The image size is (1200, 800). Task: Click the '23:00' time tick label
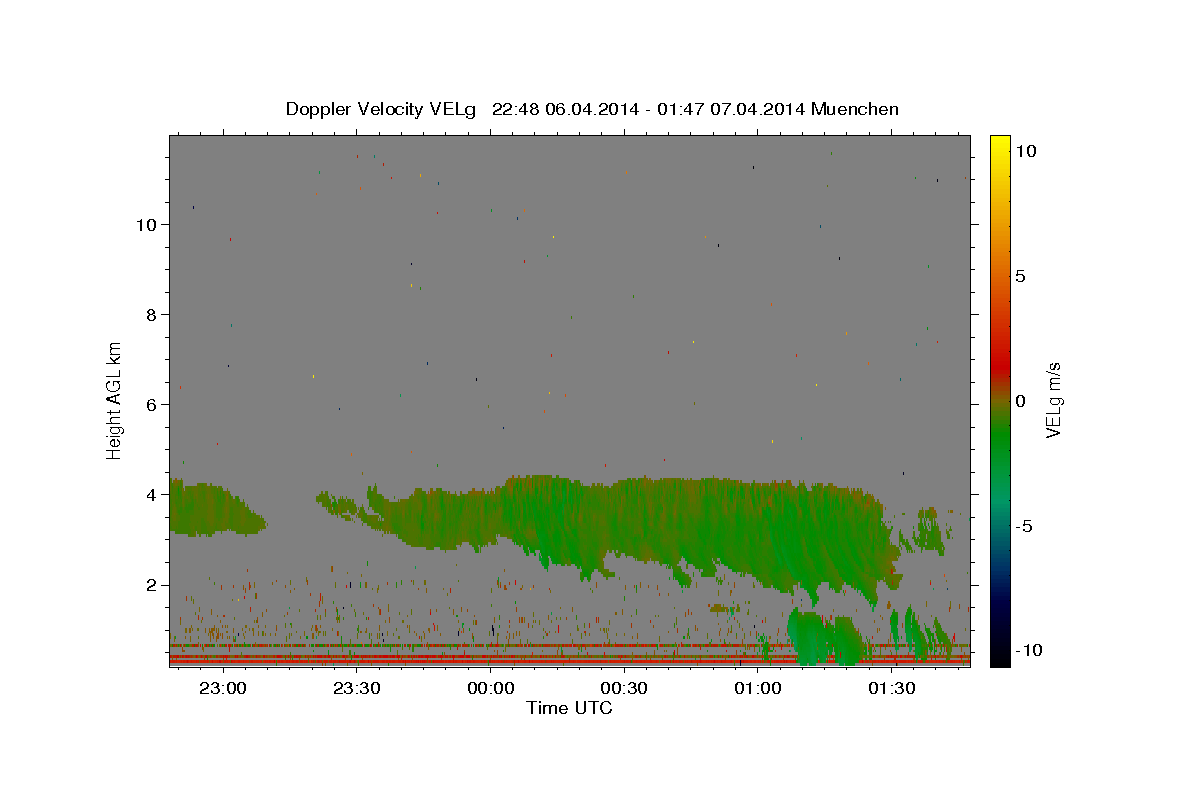pyautogui.click(x=222, y=688)
